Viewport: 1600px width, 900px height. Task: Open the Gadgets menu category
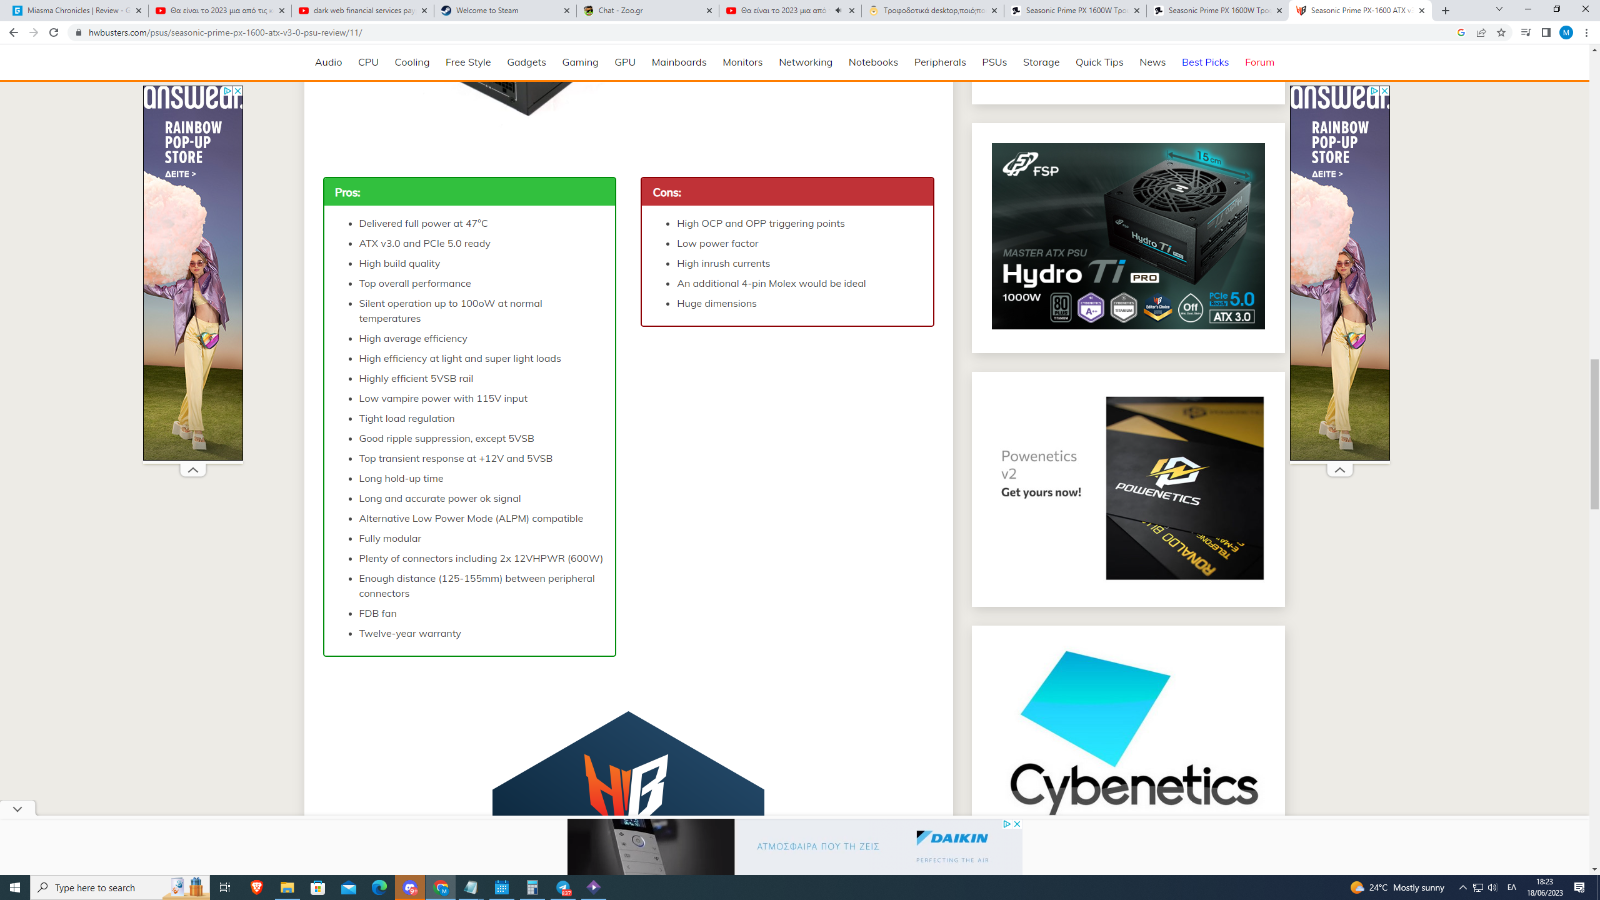click(x=526, y=62)
